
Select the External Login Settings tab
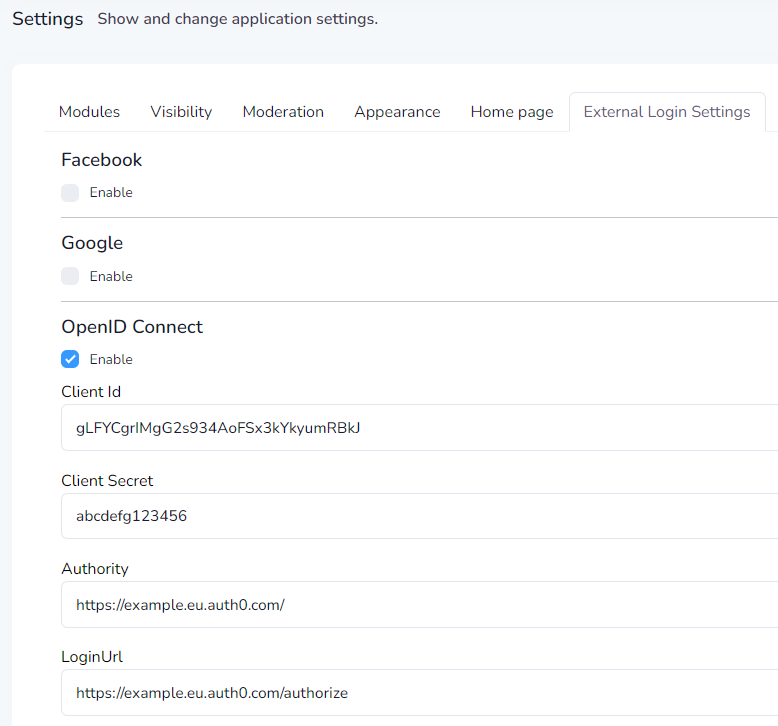click(666, 112)
